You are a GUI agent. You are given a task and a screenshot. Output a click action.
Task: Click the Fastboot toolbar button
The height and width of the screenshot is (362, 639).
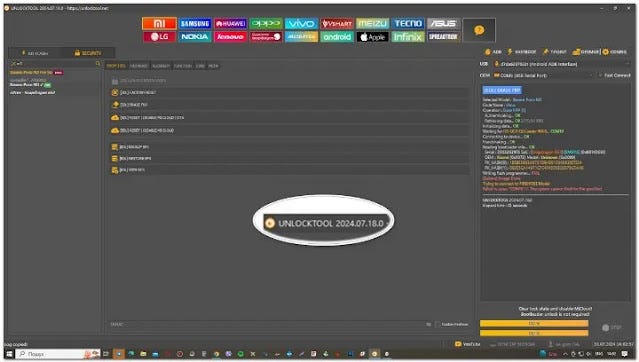click(522, 52)
